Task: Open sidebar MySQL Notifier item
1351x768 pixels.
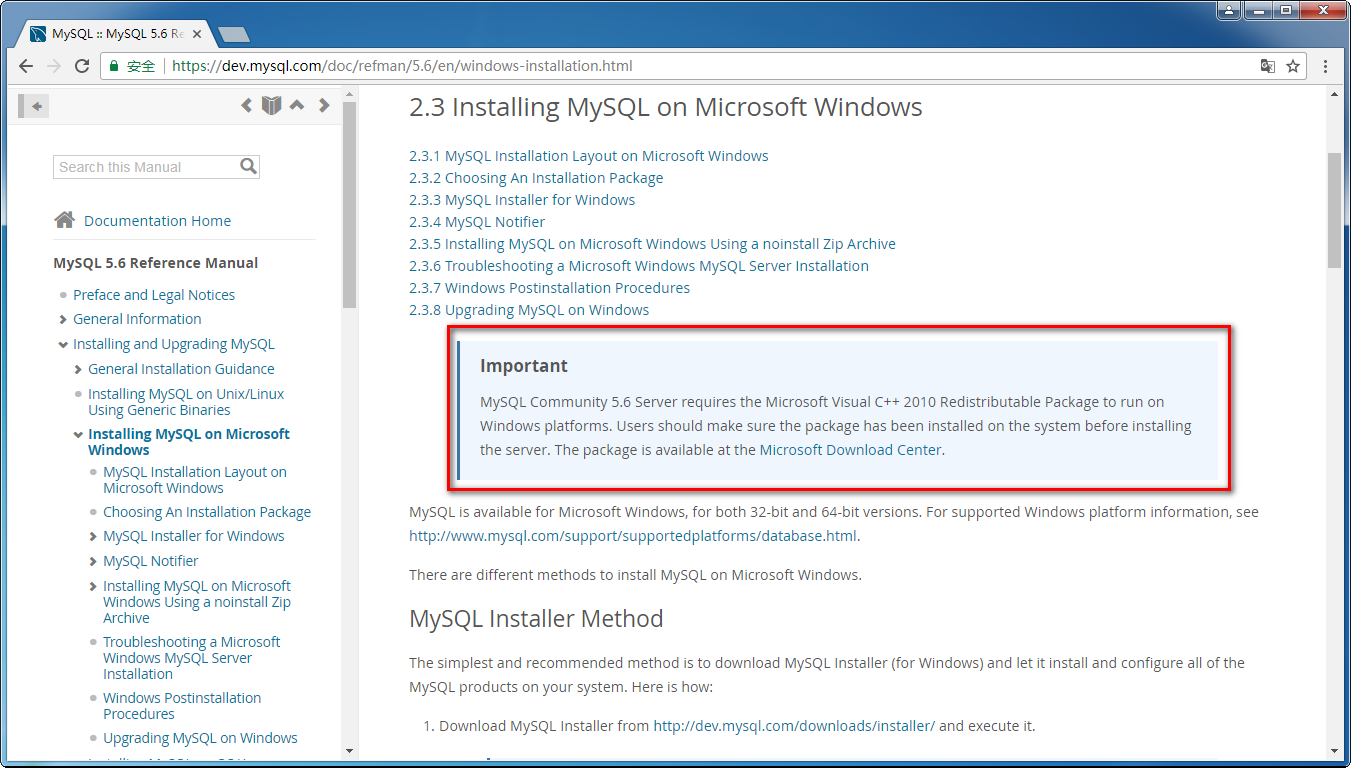Action: (151, 561)
